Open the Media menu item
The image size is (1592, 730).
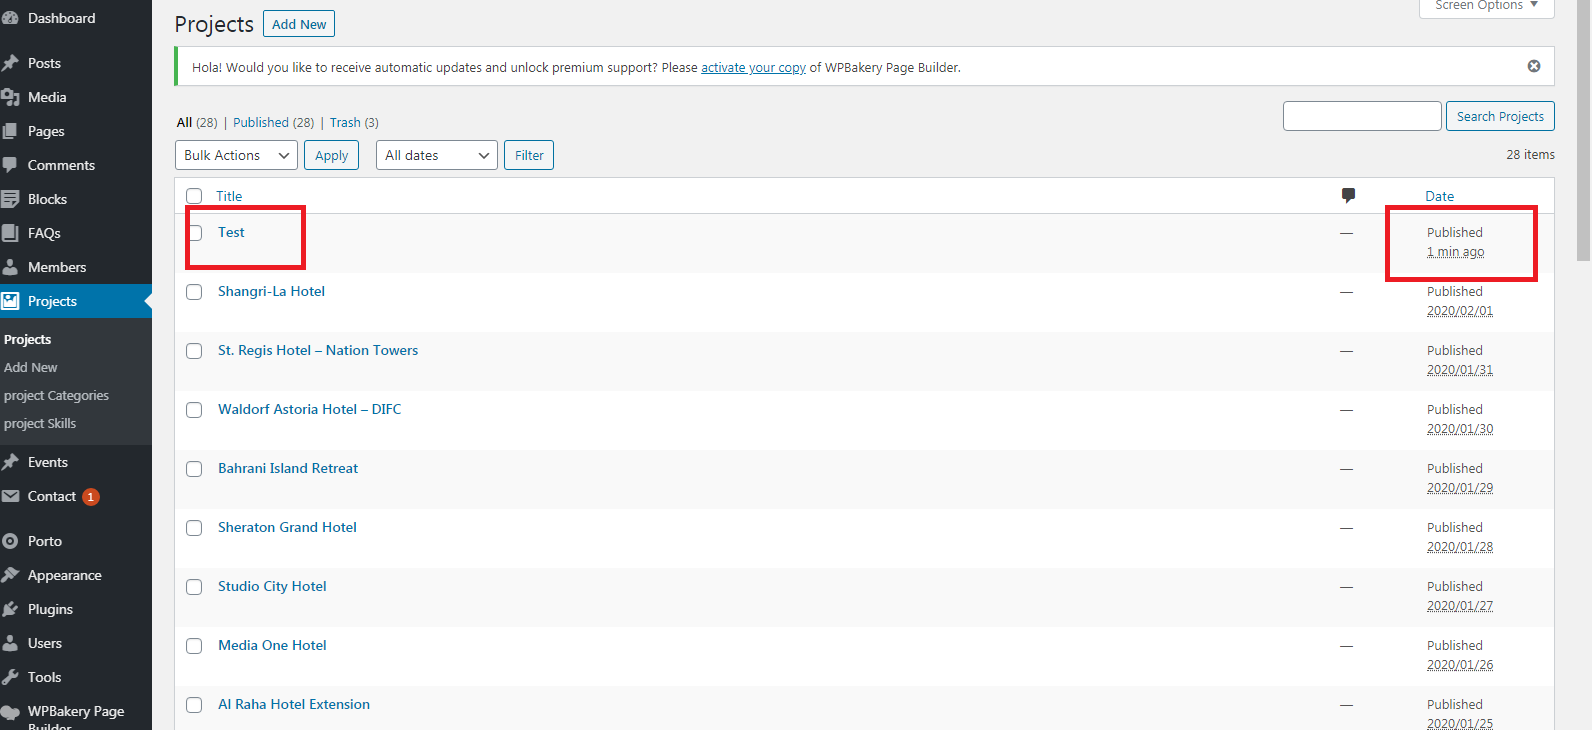[x=76, y=97]
